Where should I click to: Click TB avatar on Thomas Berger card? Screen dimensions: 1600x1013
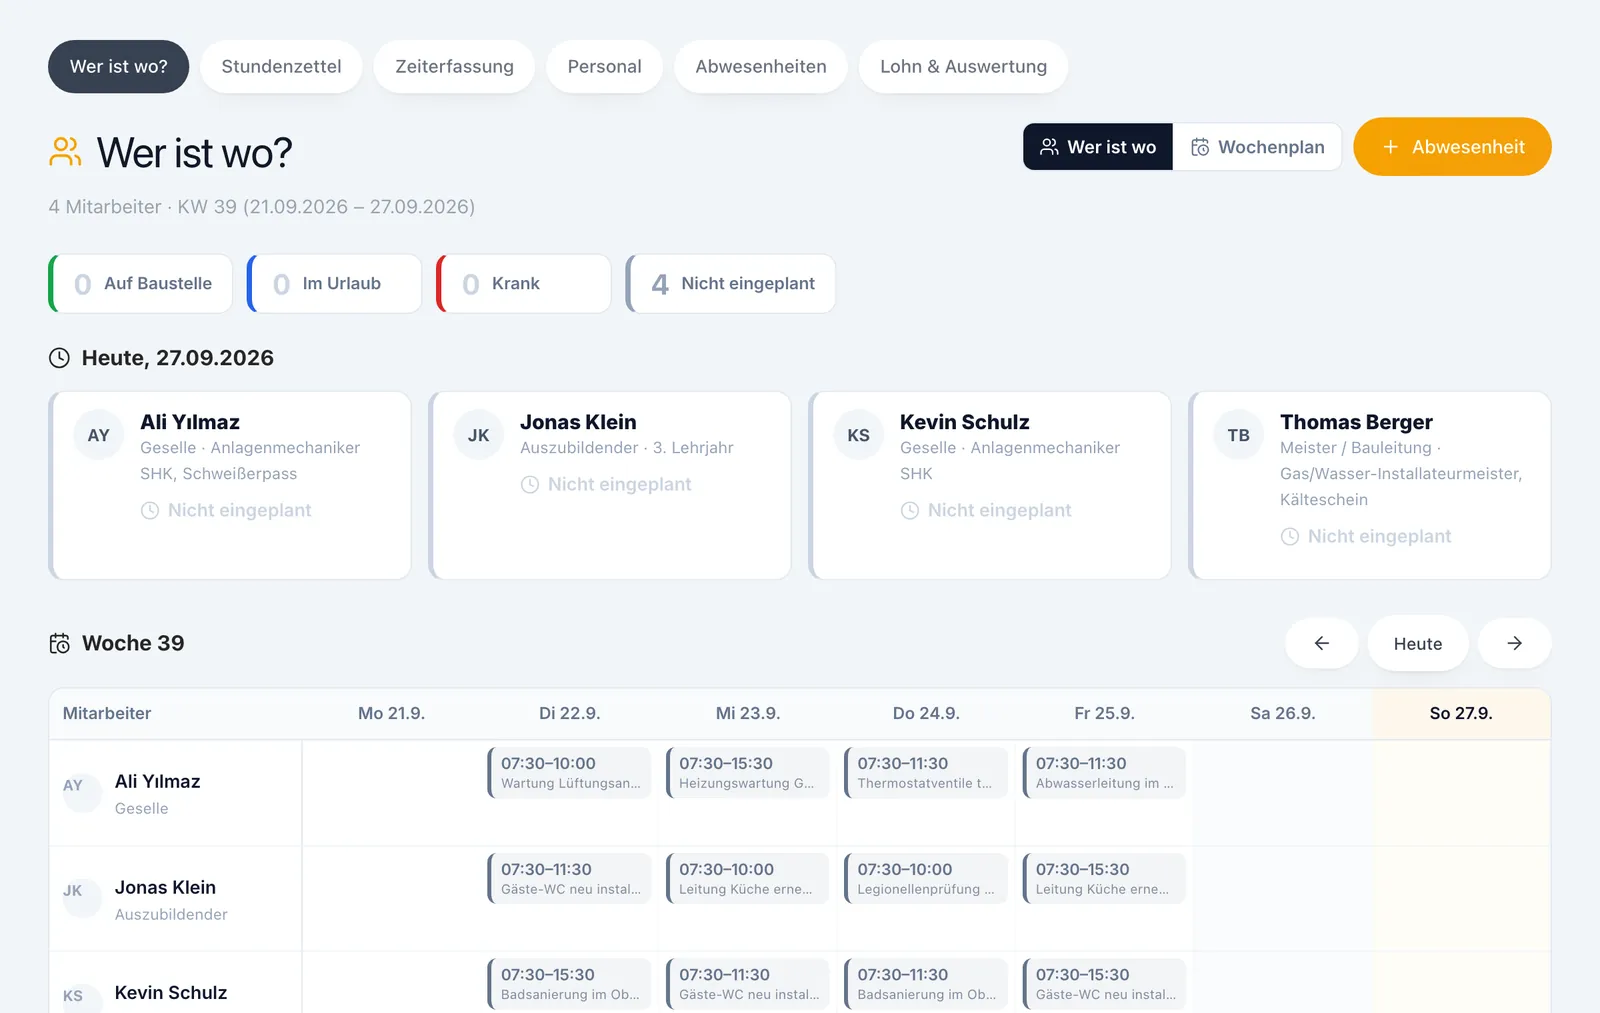coord(1238,435)
